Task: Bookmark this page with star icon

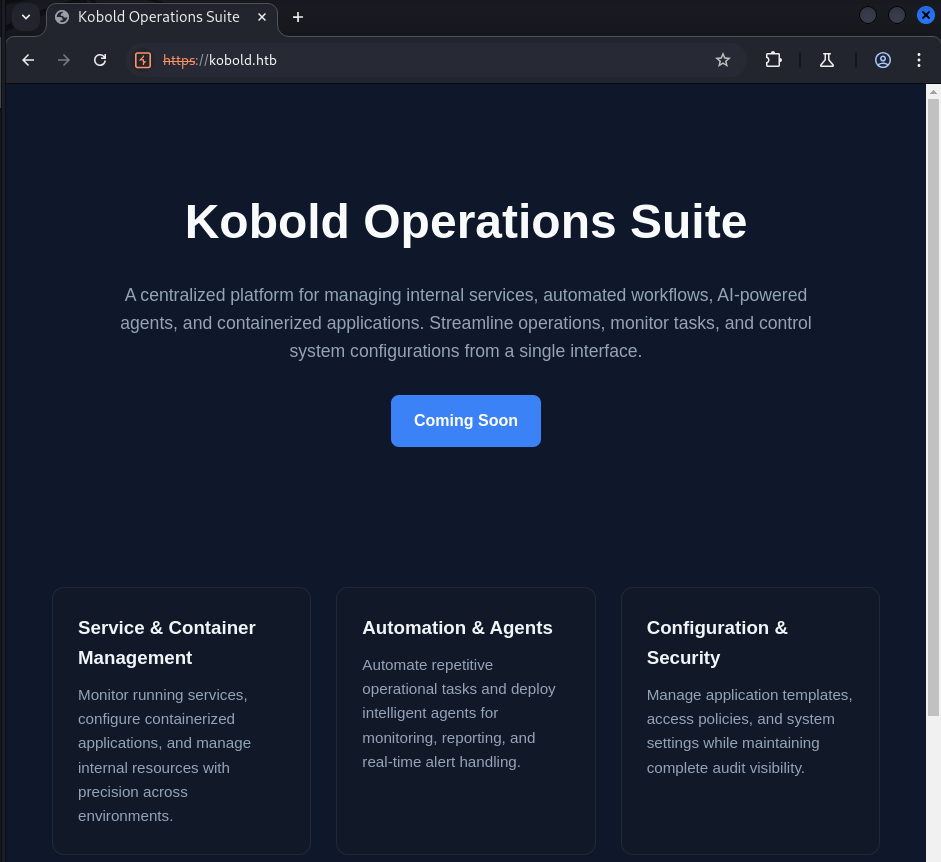Action: click(x=723, y=60)
